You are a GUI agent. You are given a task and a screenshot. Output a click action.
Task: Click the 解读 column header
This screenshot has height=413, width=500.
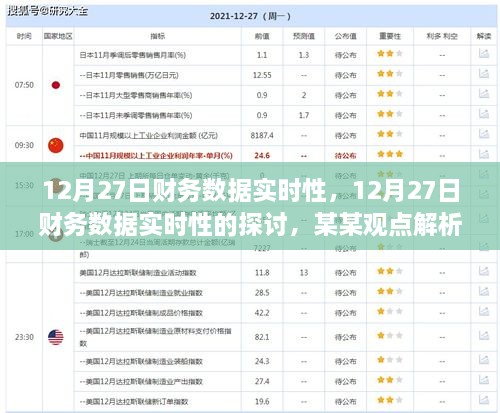coord(484,36)
